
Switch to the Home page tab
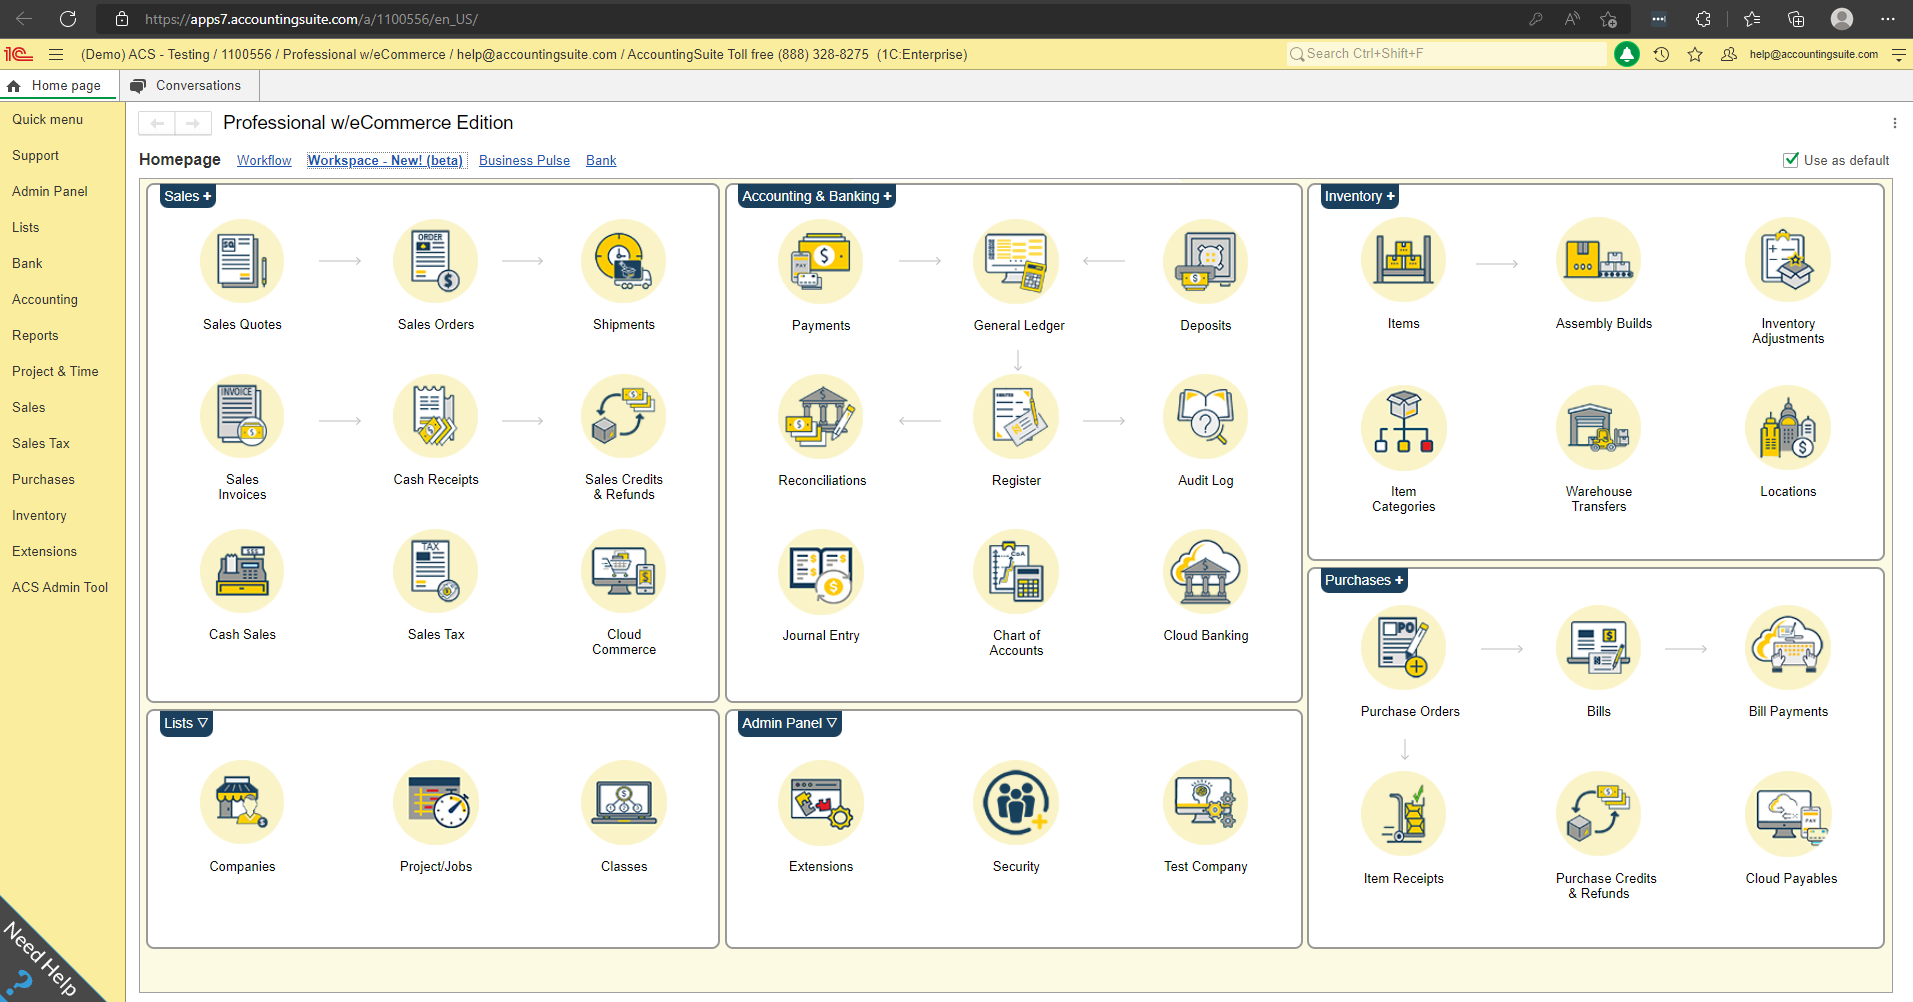(59, 85)
